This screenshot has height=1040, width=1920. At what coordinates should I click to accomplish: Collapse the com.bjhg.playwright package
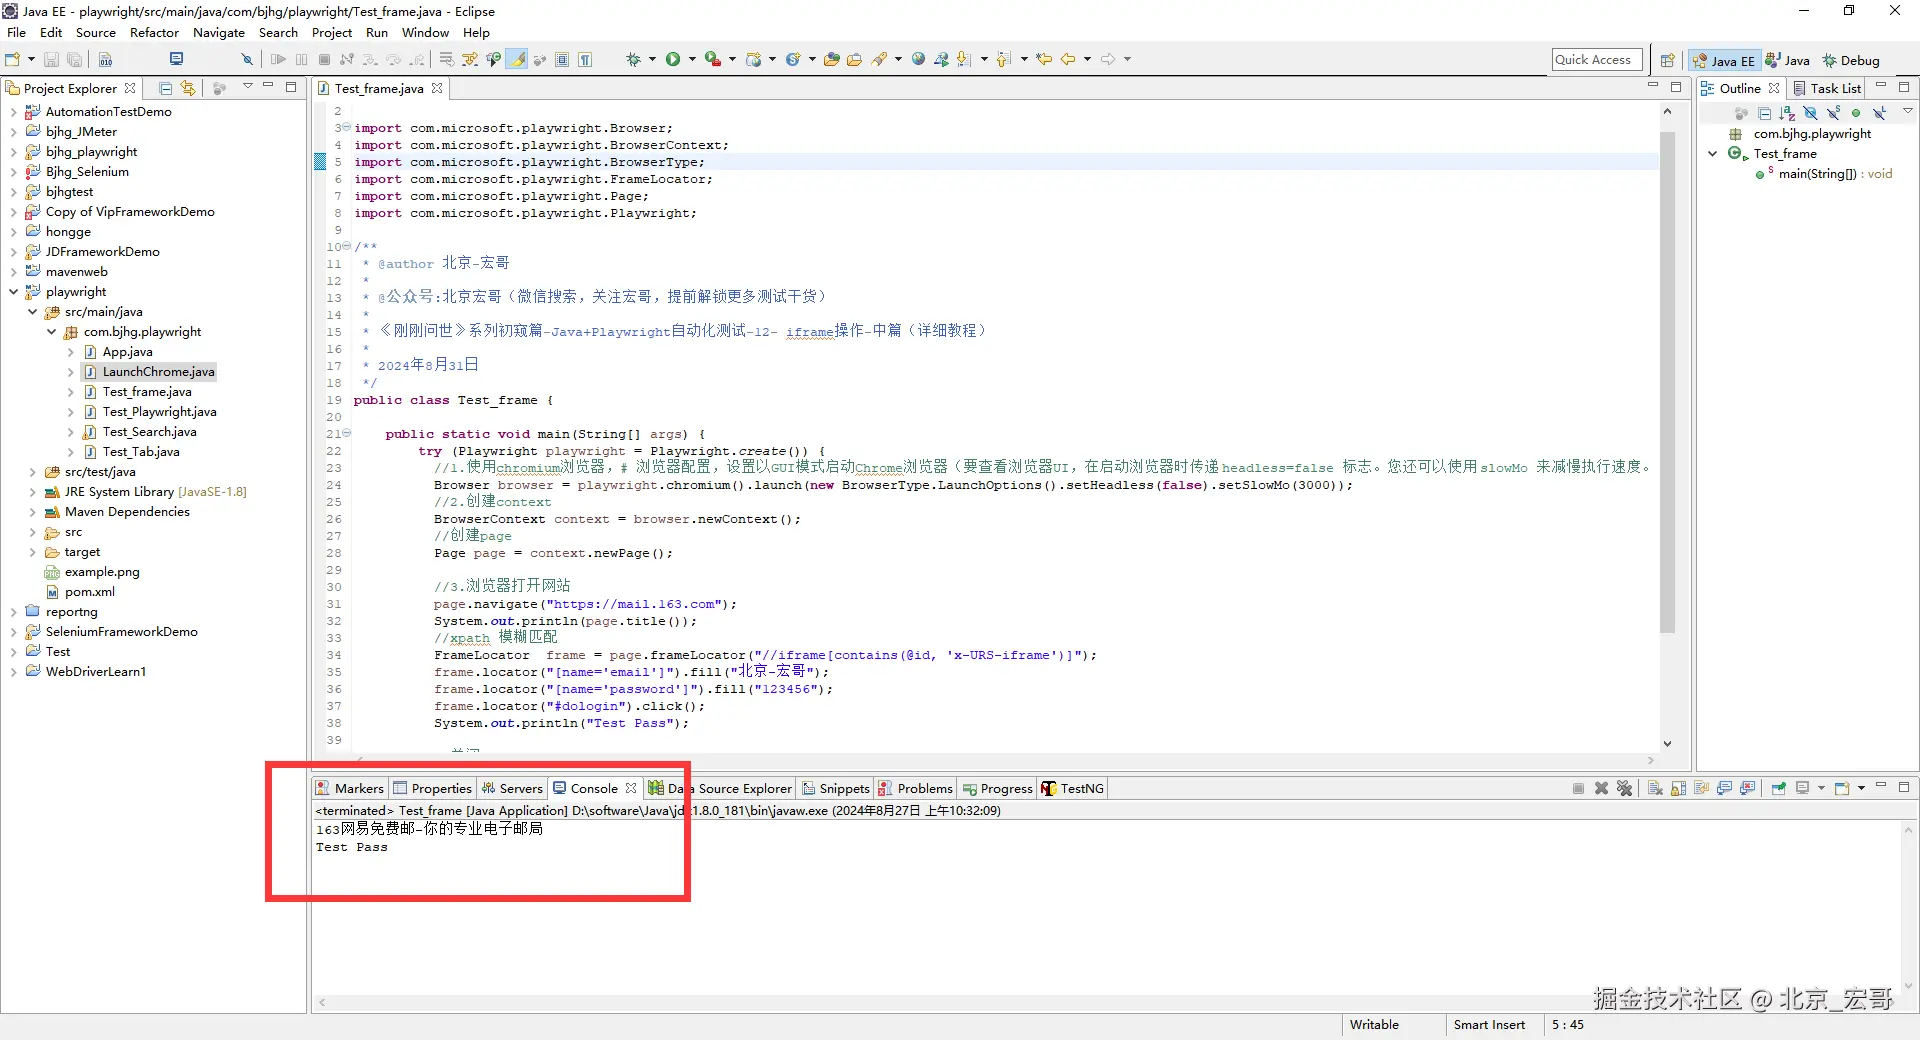point(51,332)
